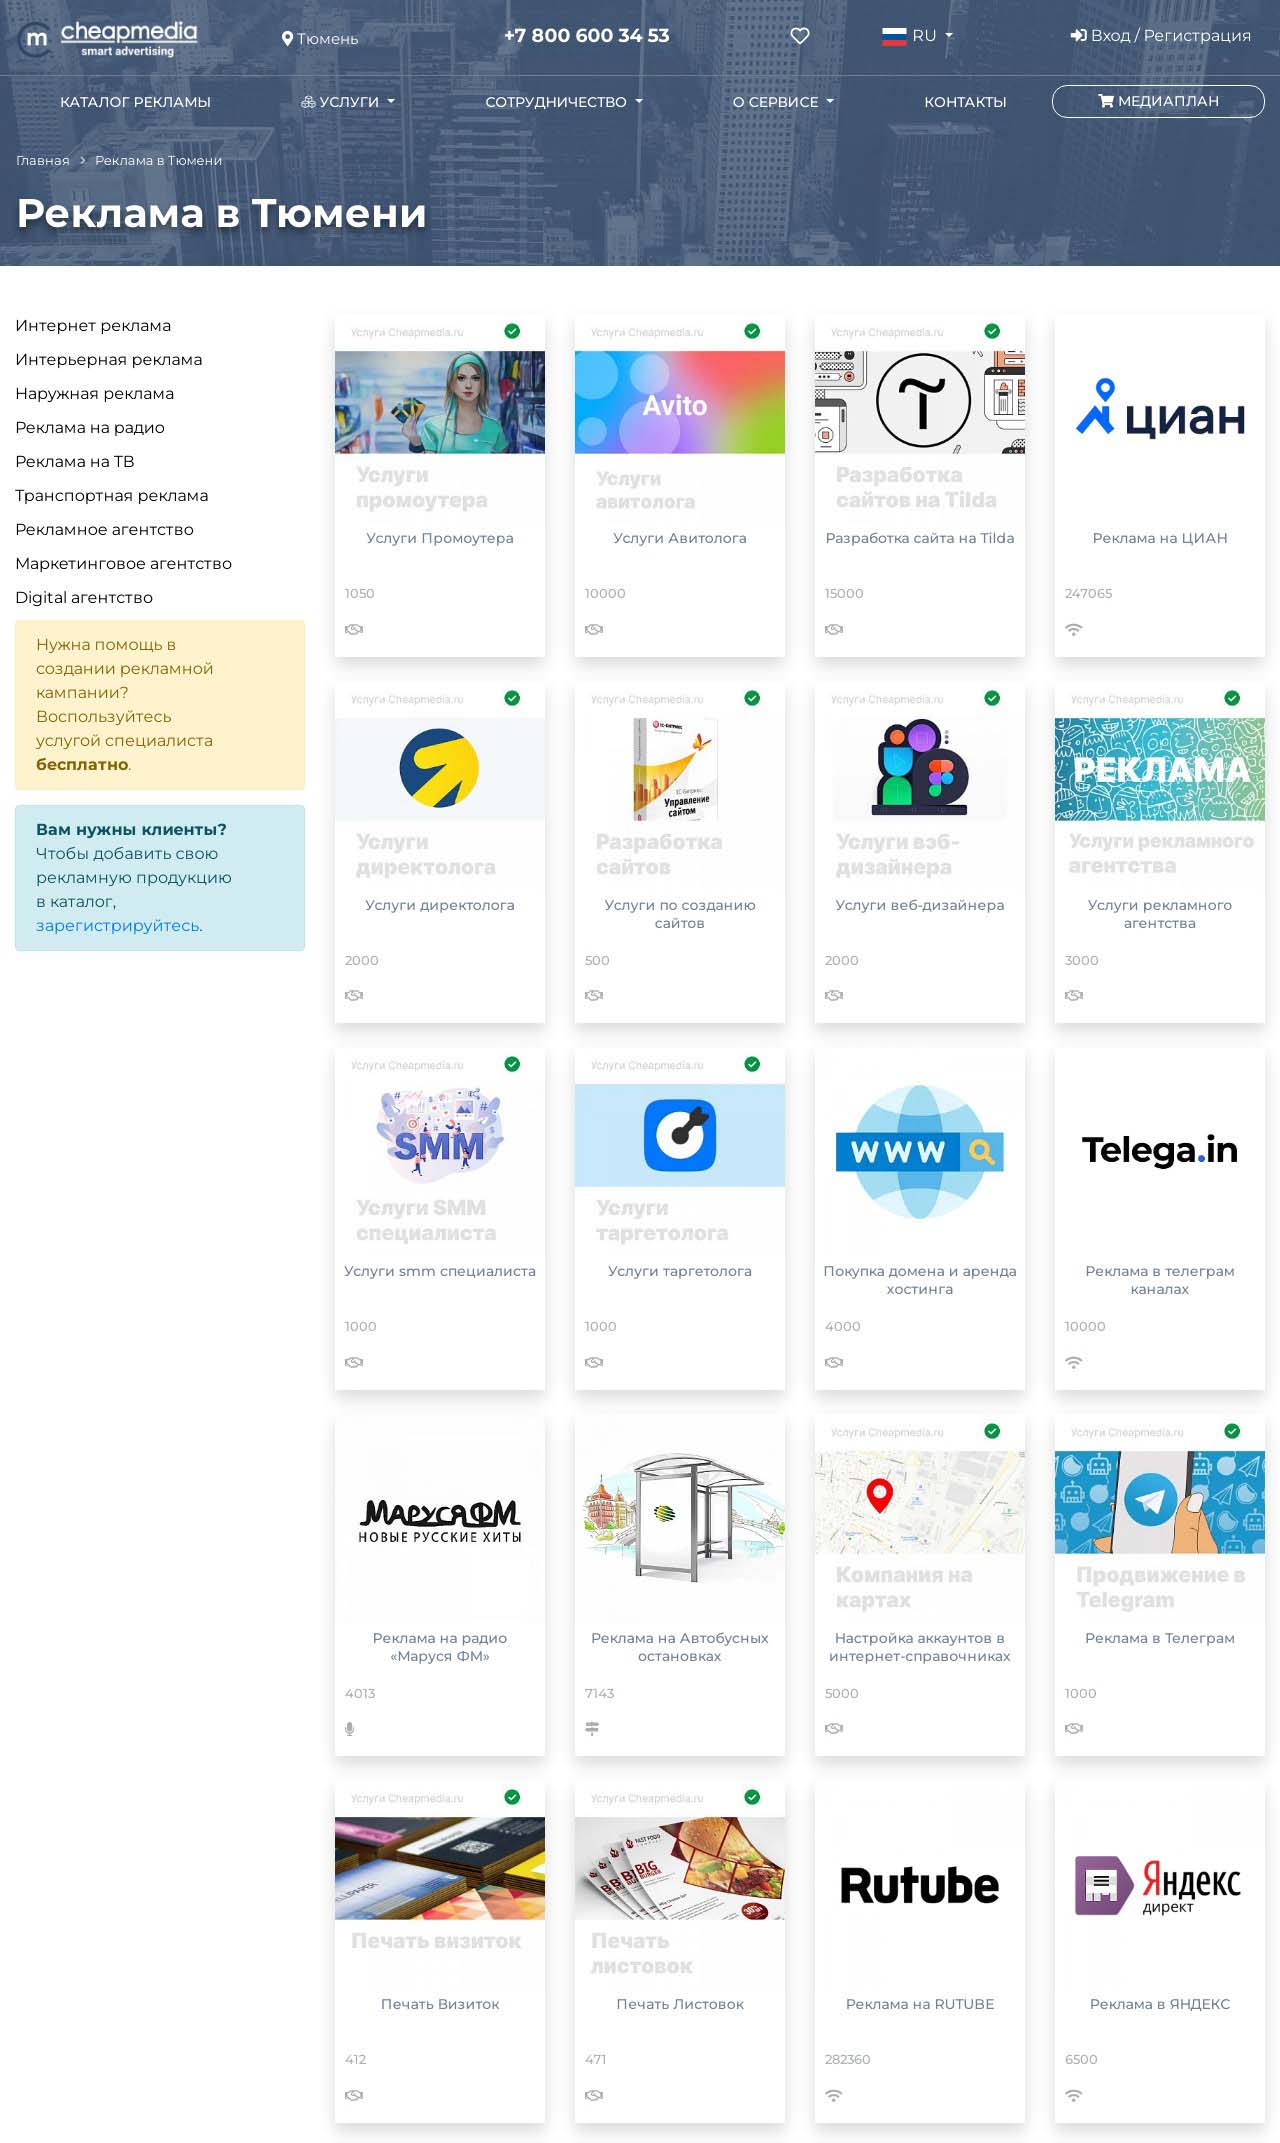Open the Rutube logo thumbnail
This screenshot has height=2143, width=1280.
tap(920, 1886)
